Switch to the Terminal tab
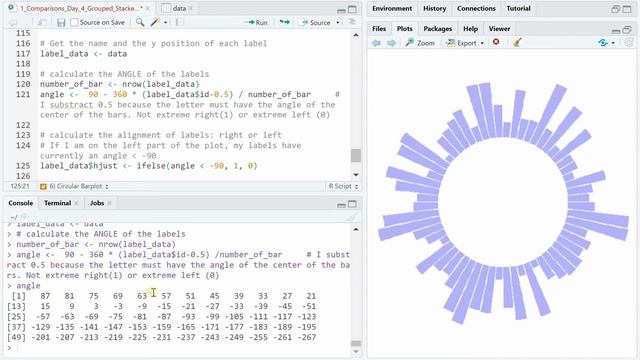 (x=58, y=203)
